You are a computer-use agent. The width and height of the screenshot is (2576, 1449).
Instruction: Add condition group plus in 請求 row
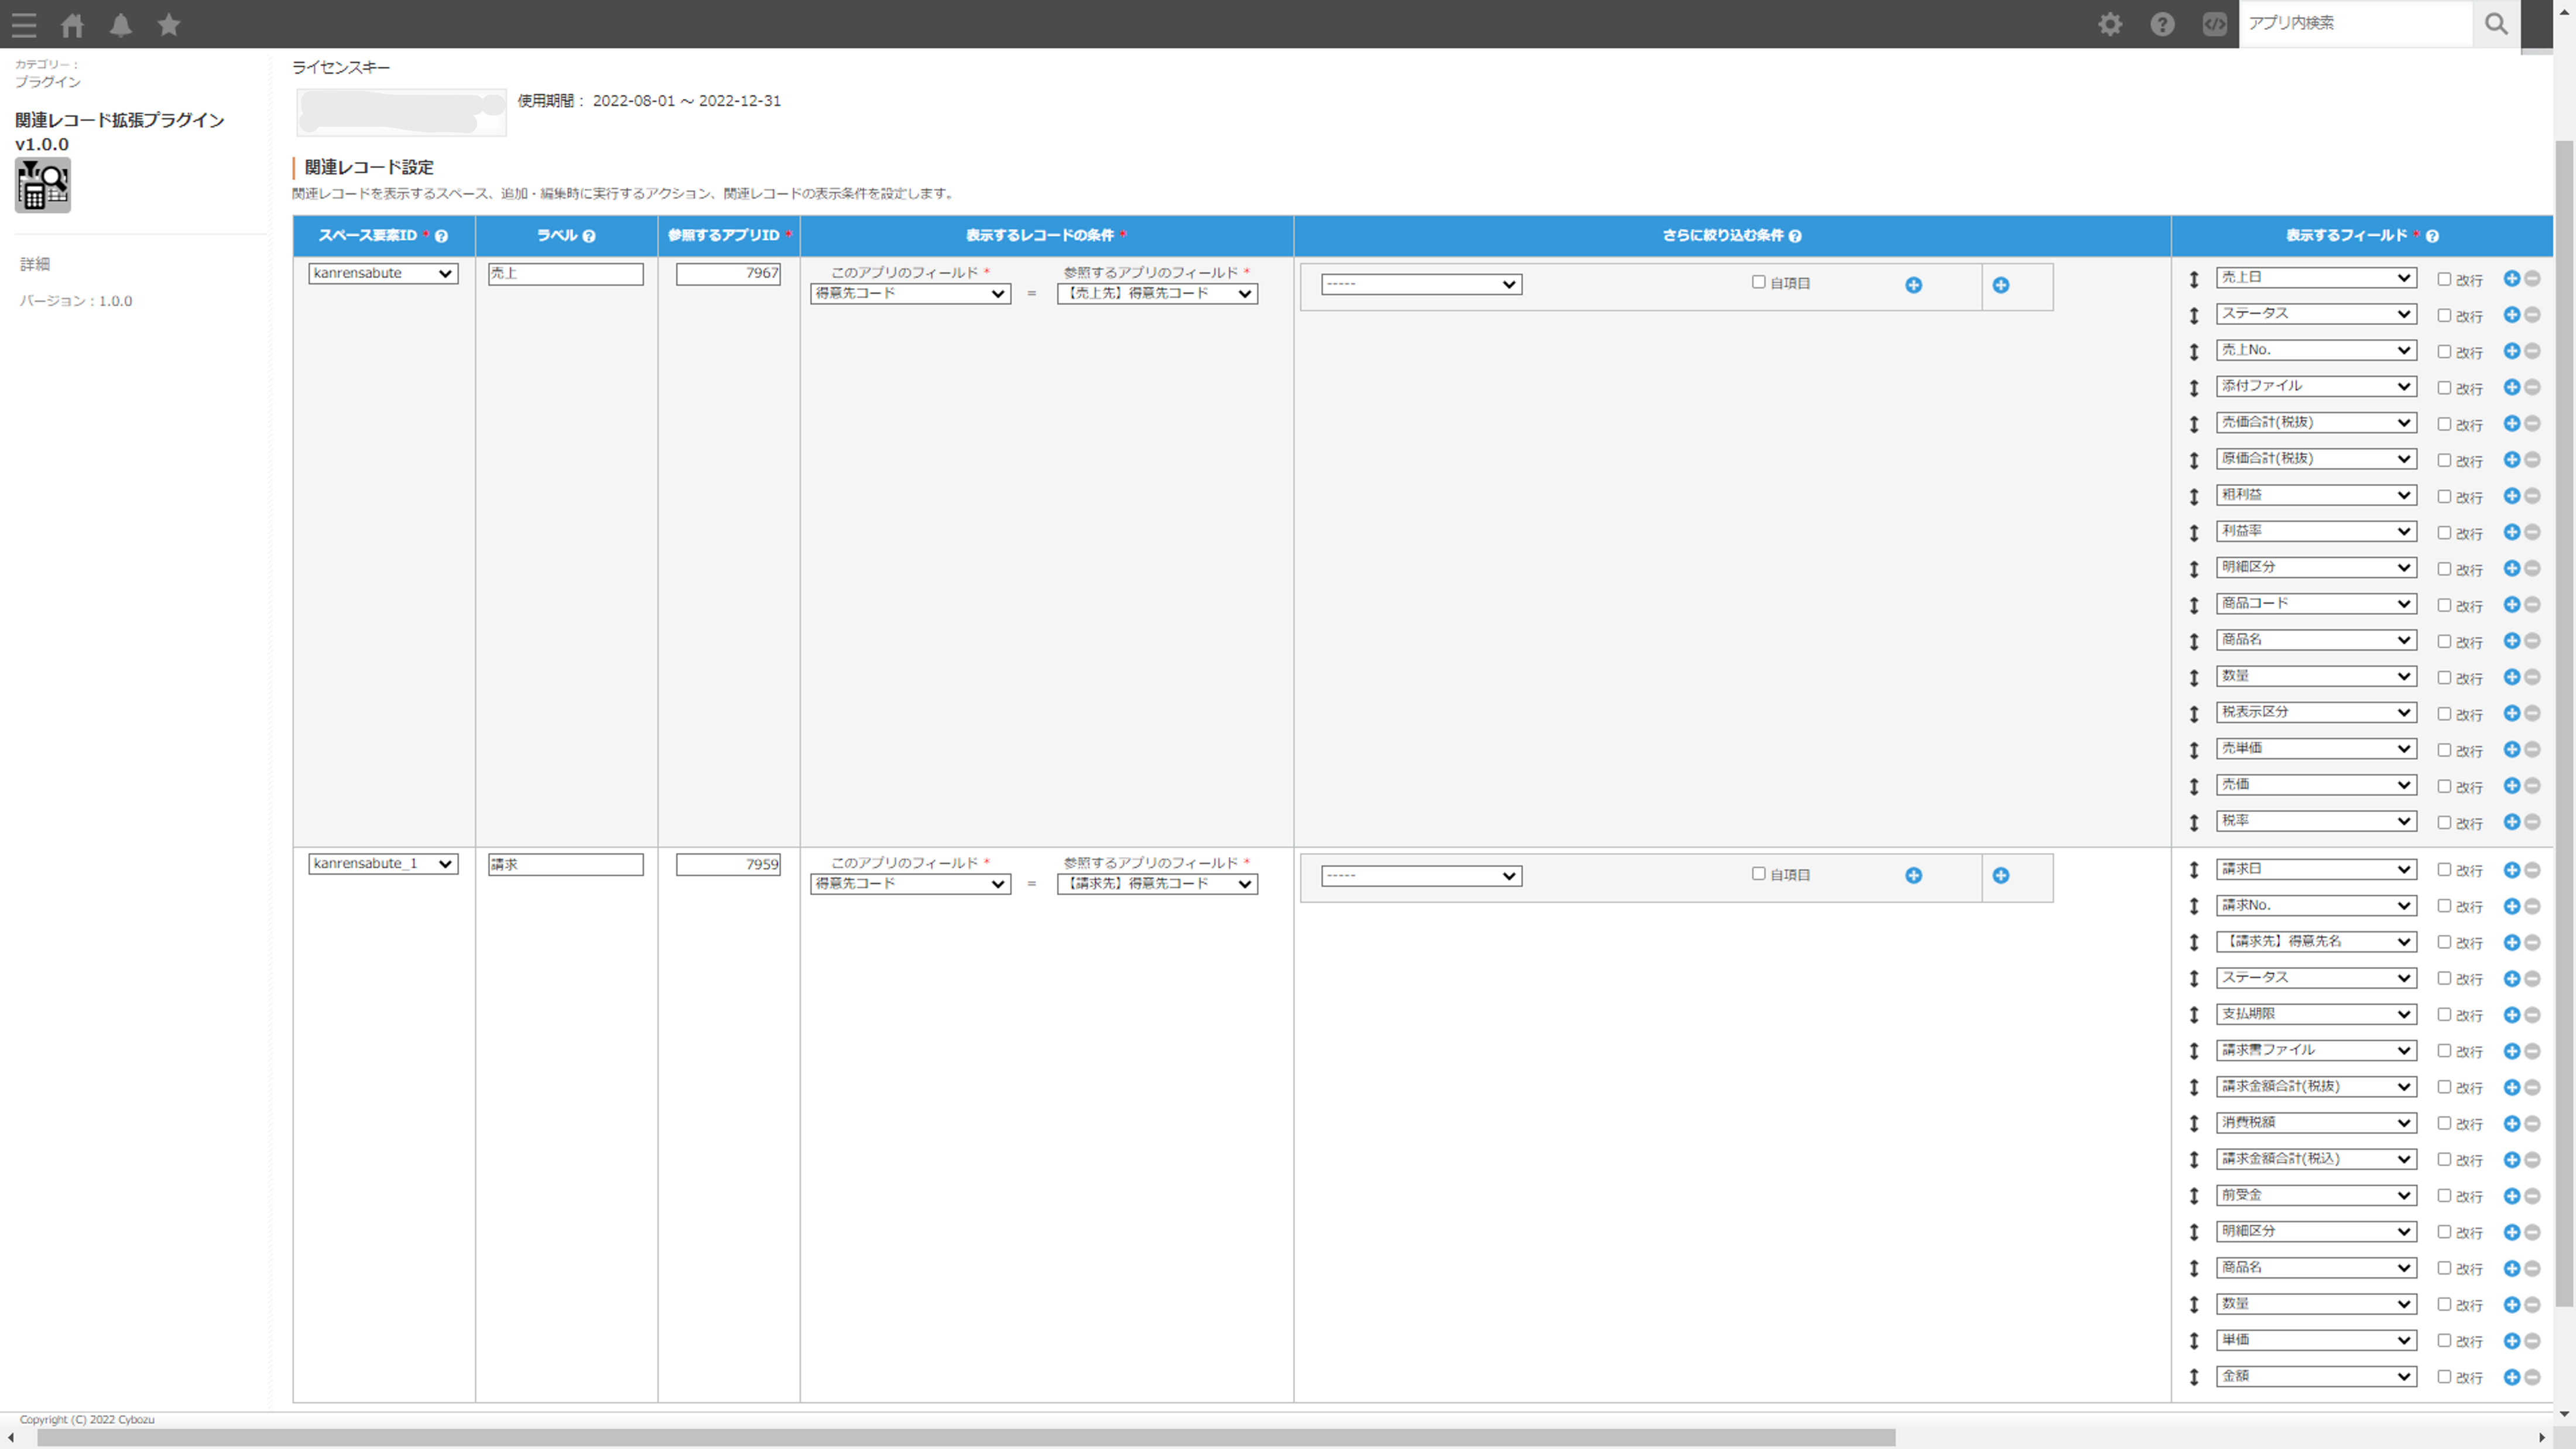(x=2000, y=875)
